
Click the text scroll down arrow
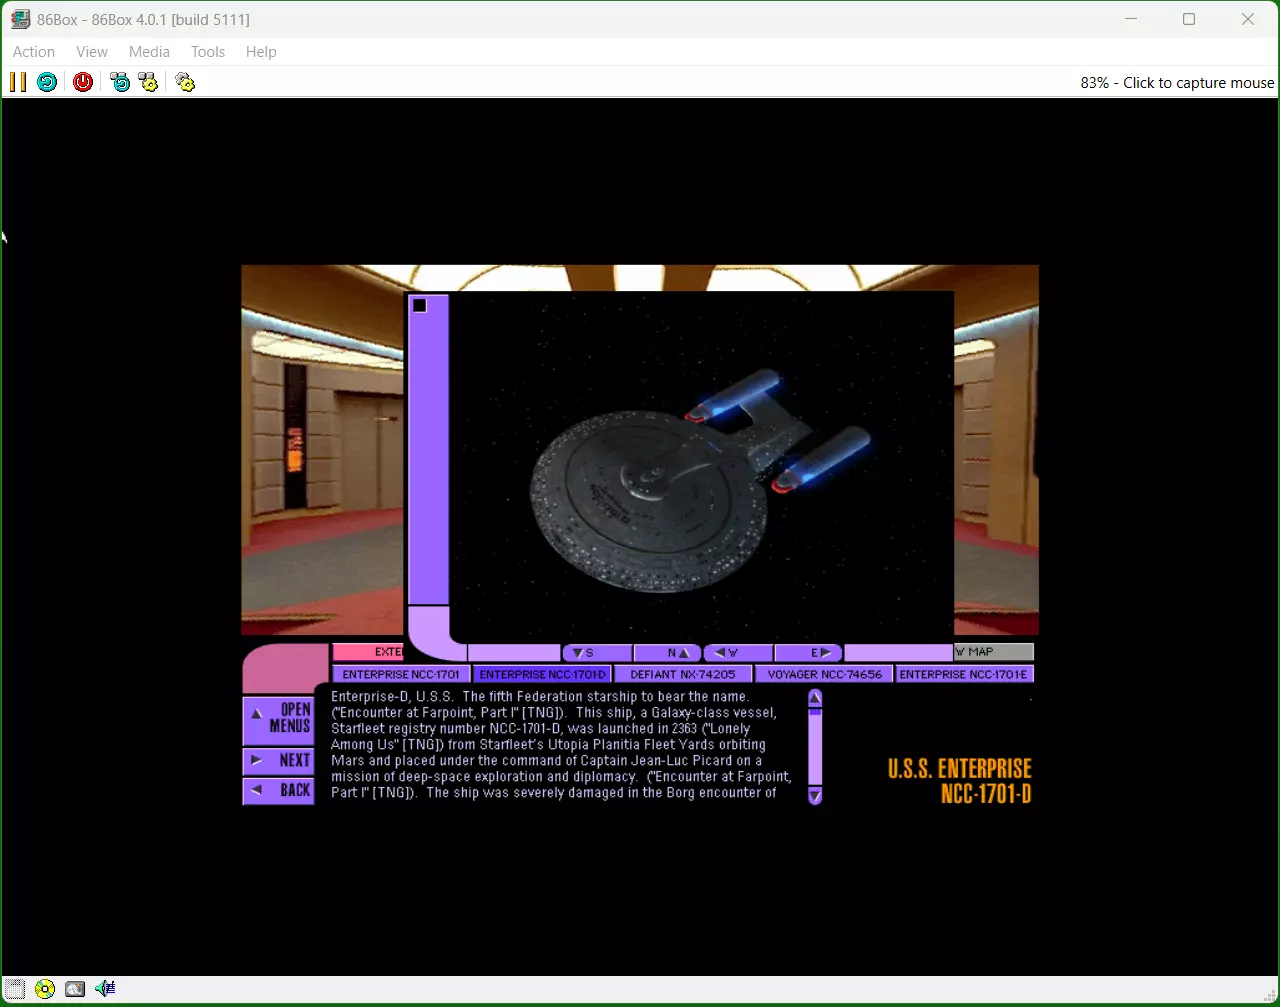(x=815, y=796)
